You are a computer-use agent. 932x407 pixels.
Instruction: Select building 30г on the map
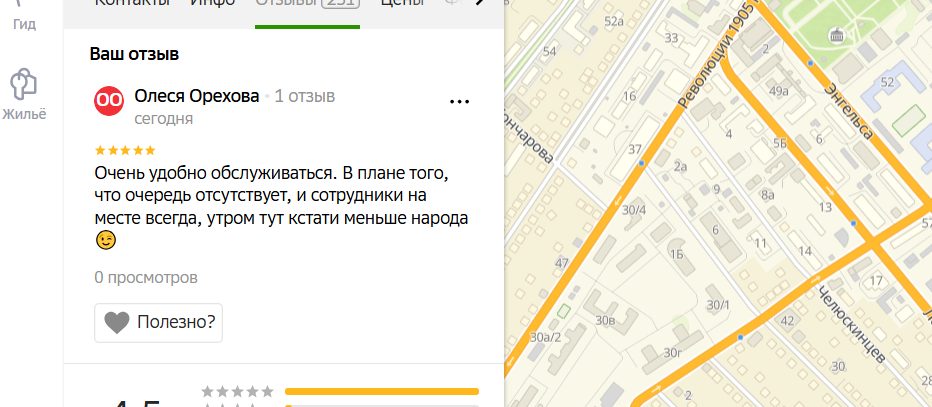pos(672,354)
